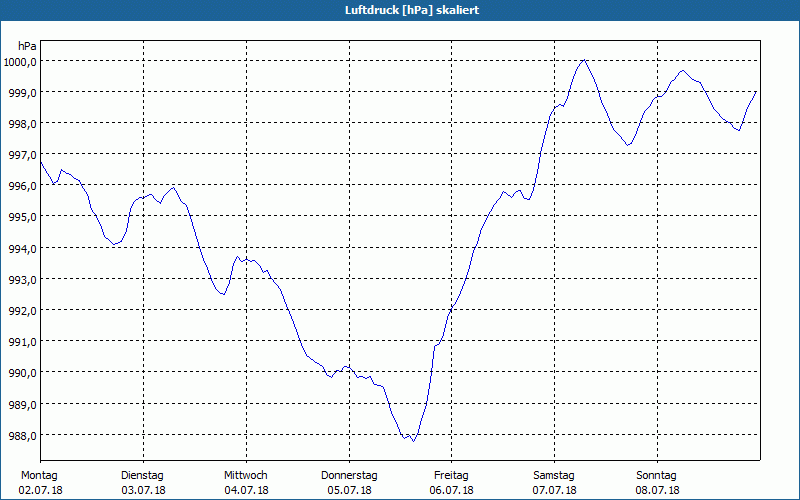The image size is (800, 500).
Task: Click the date 08.07.18
Action: coord(657,490)
